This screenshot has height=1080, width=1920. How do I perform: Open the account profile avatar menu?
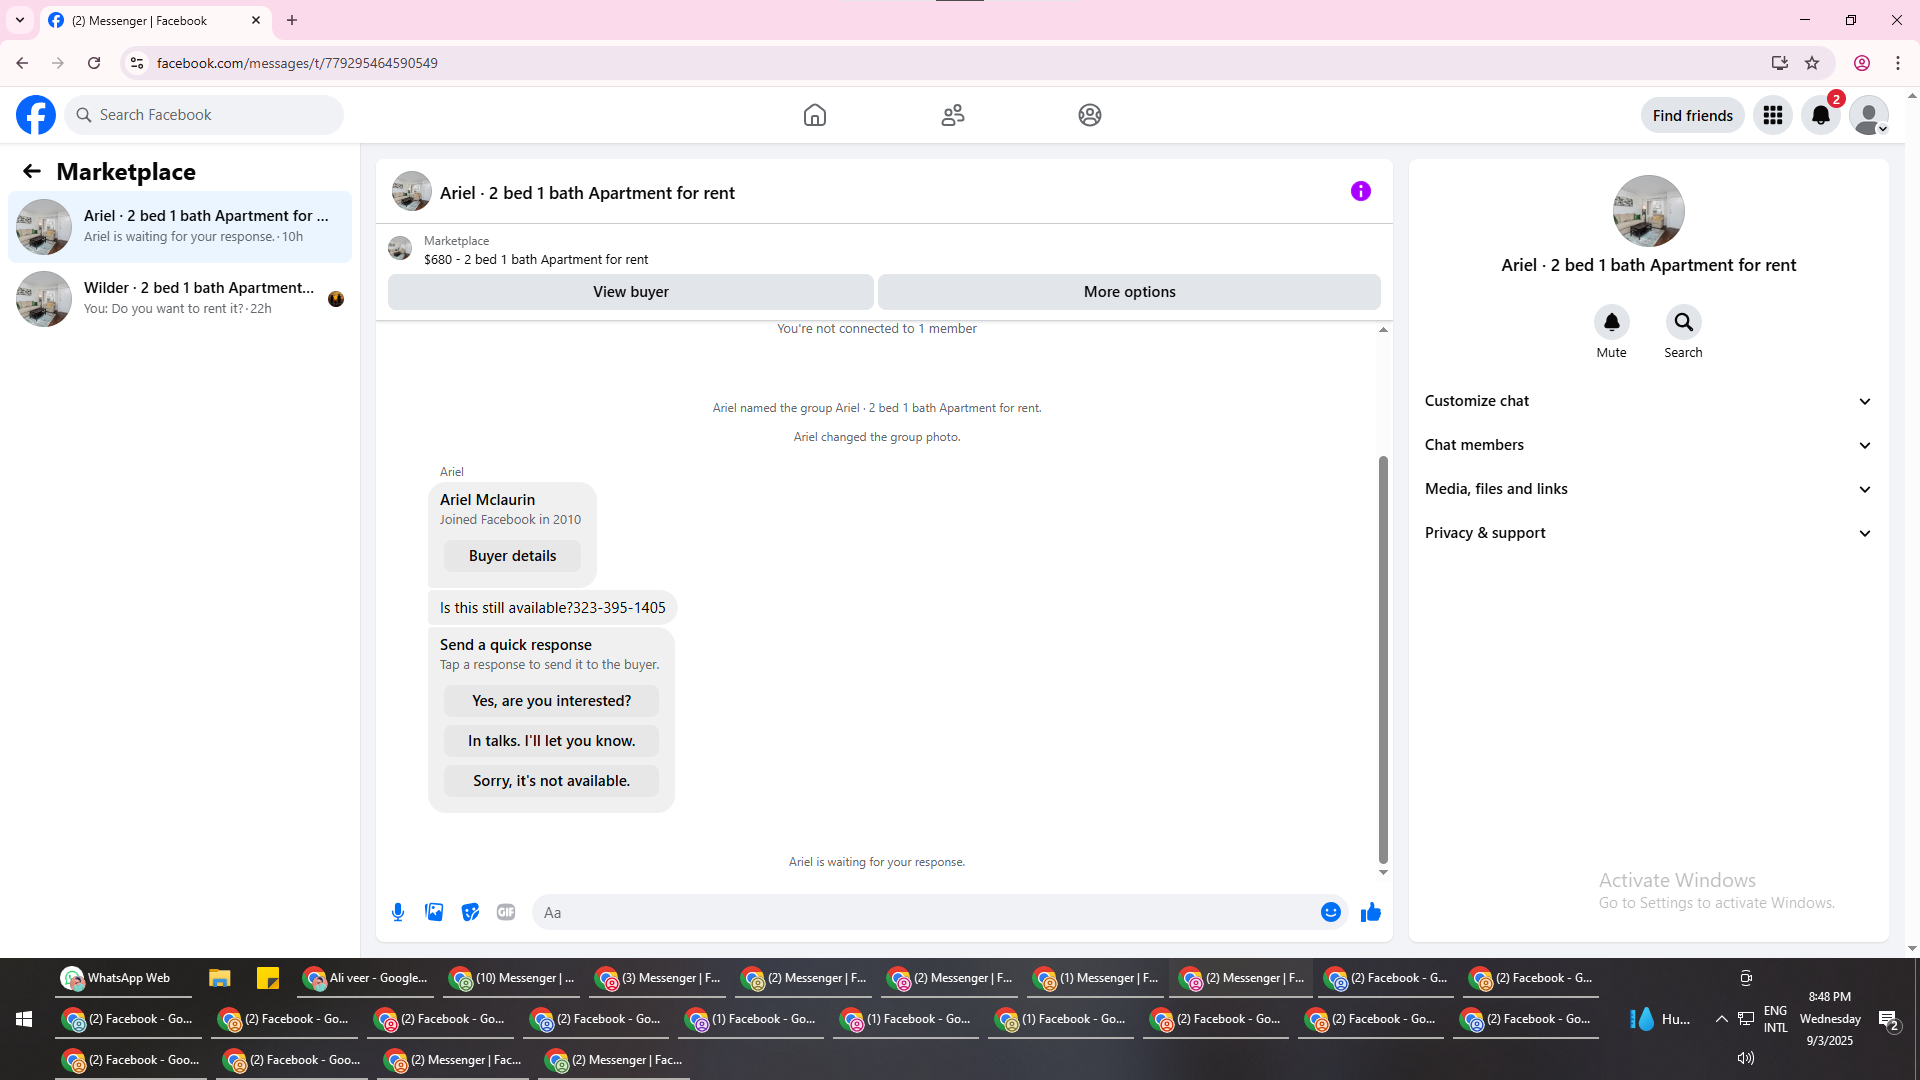(x=1869, y=115)
